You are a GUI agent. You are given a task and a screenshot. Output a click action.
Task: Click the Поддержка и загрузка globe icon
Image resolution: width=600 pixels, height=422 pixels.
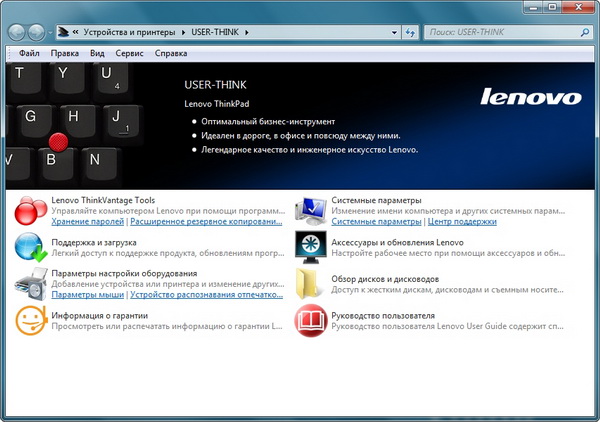[30, 247]
